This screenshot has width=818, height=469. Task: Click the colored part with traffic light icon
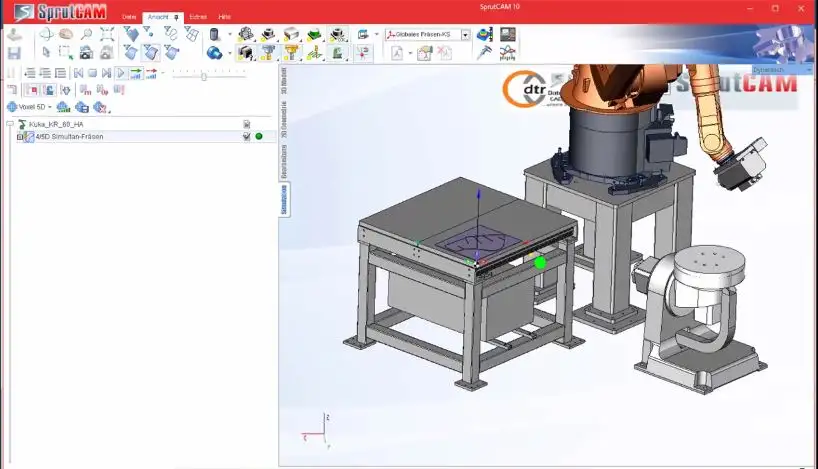point(485,34)
